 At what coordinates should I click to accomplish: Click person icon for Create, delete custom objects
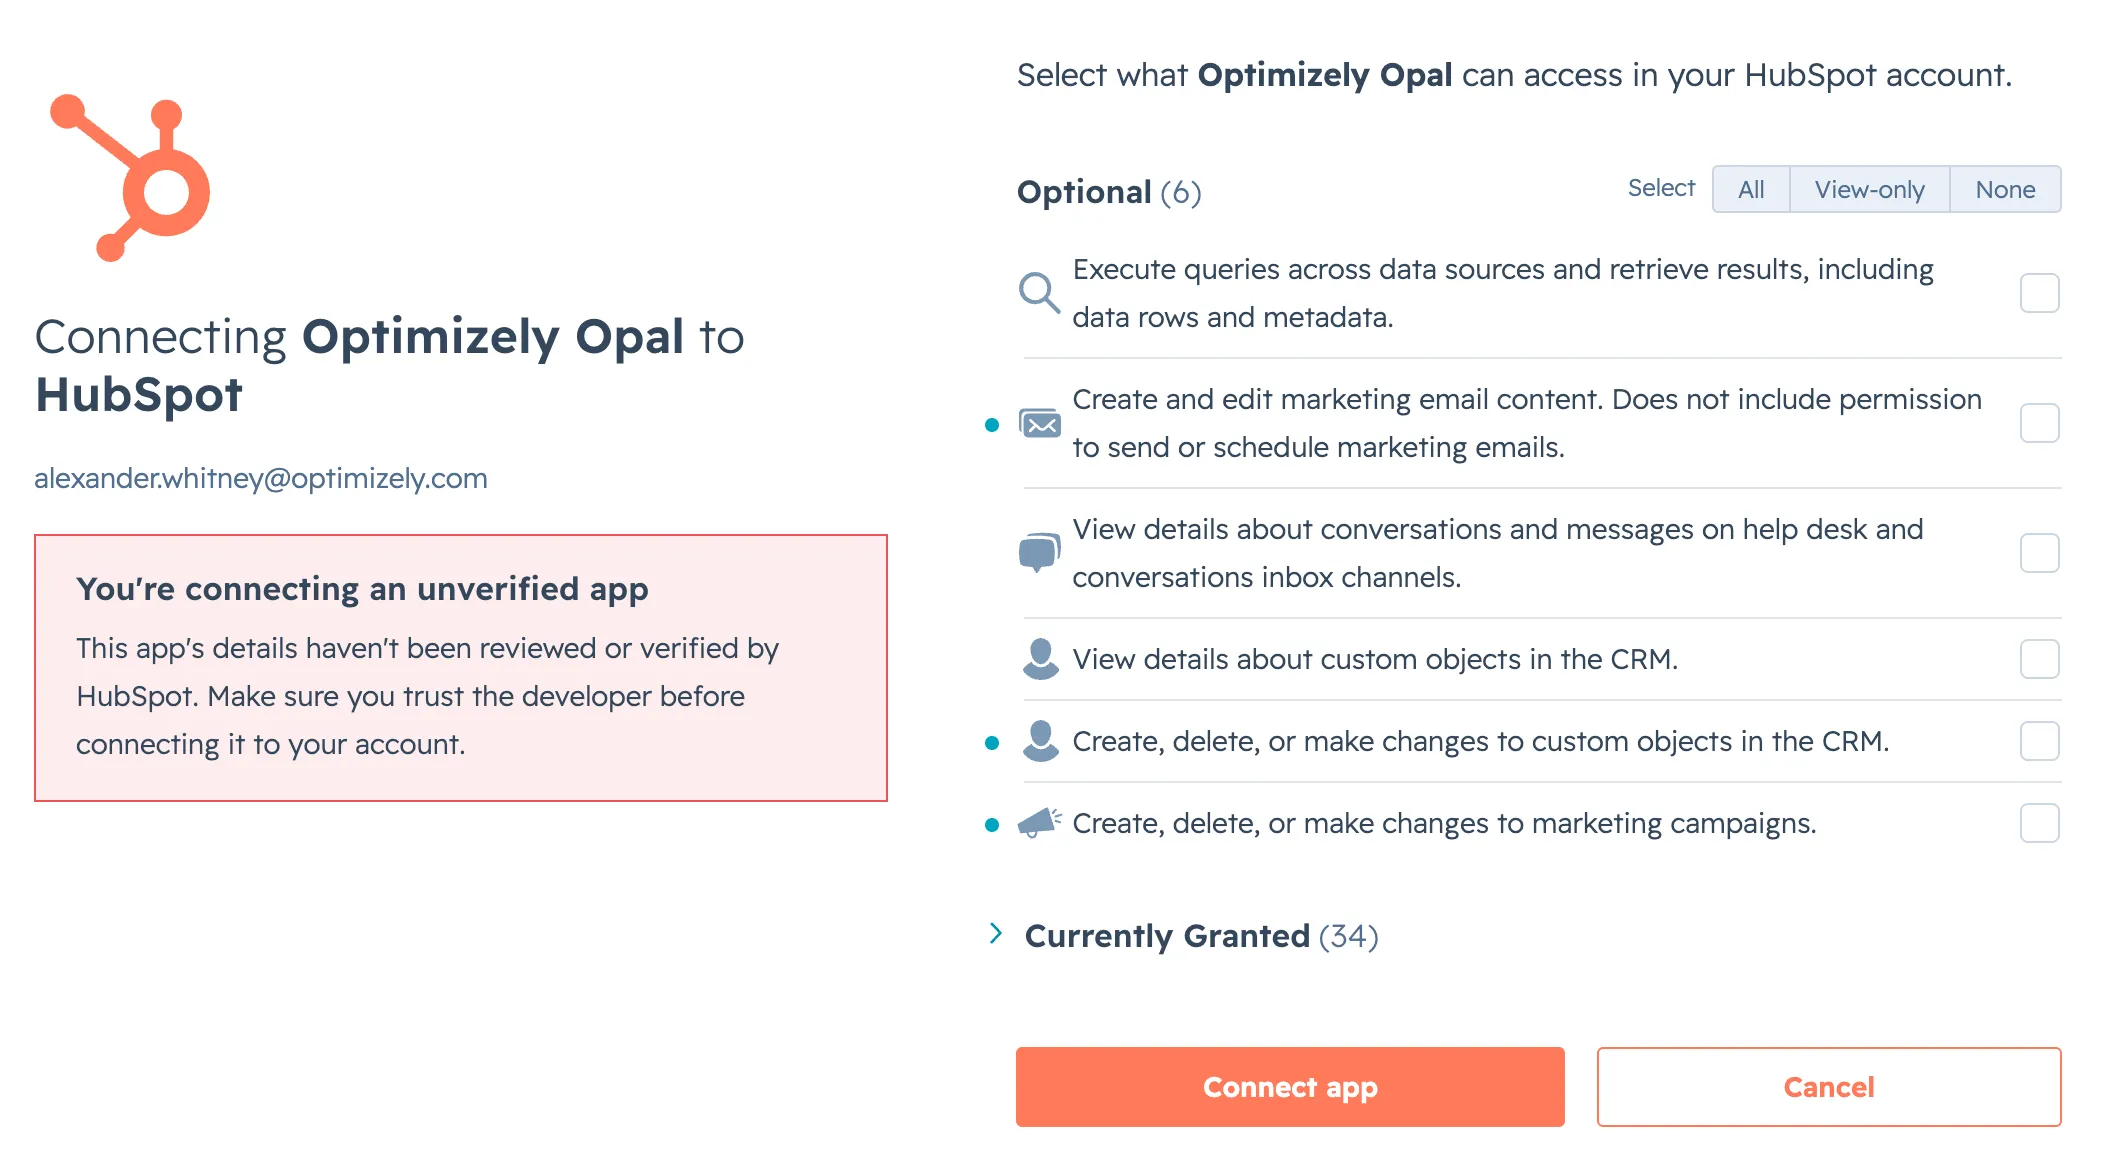[1040, 741]
